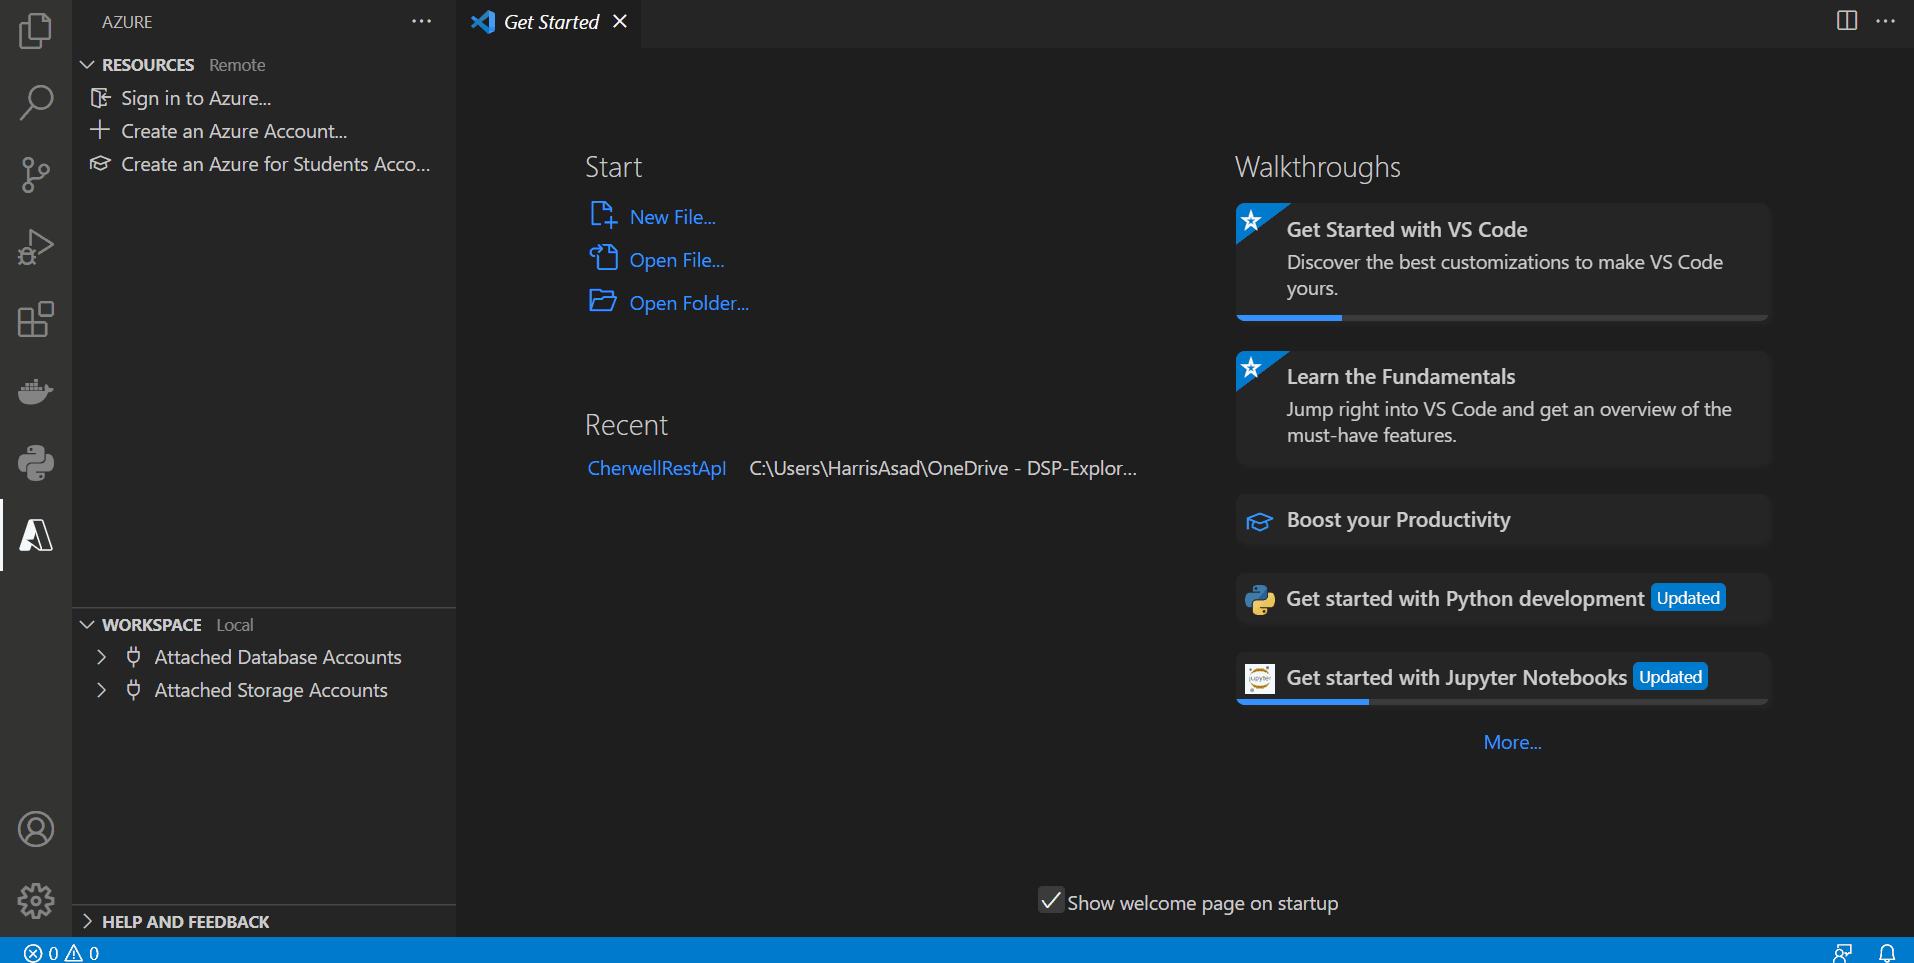
Task: Open Get started with Python development
Action: tap(1503, 598)
